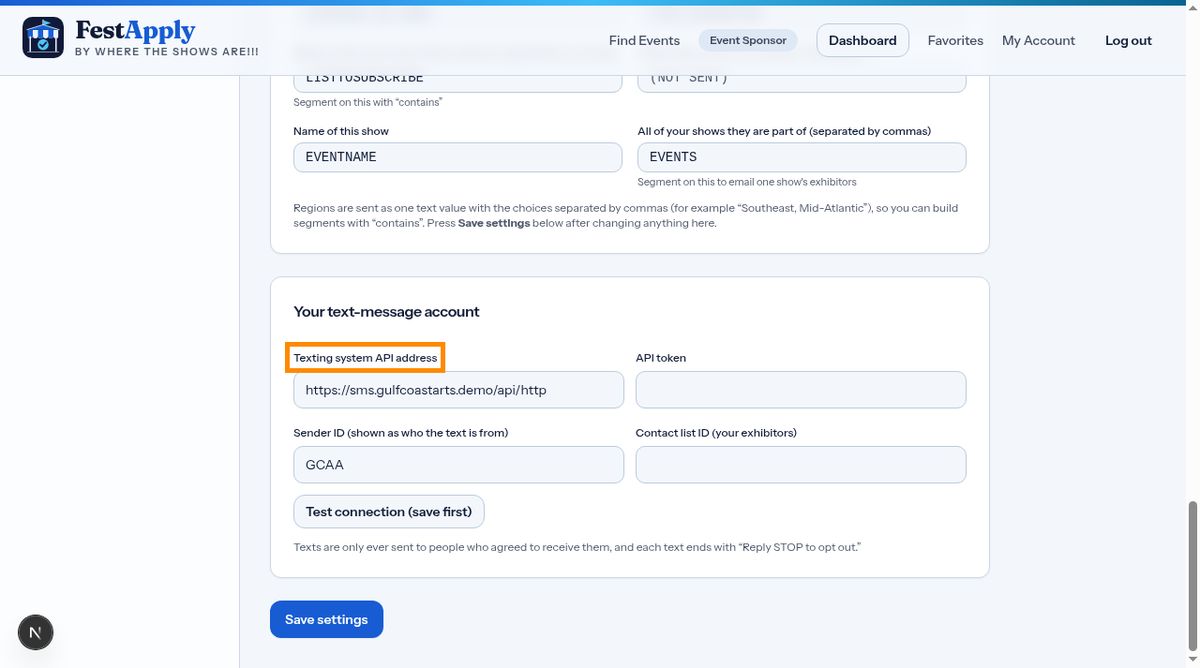1200x668 pixels.
Task: Open the Event Sponsor pill in the header
Action: pyautogui.click(x=748, y=41)
